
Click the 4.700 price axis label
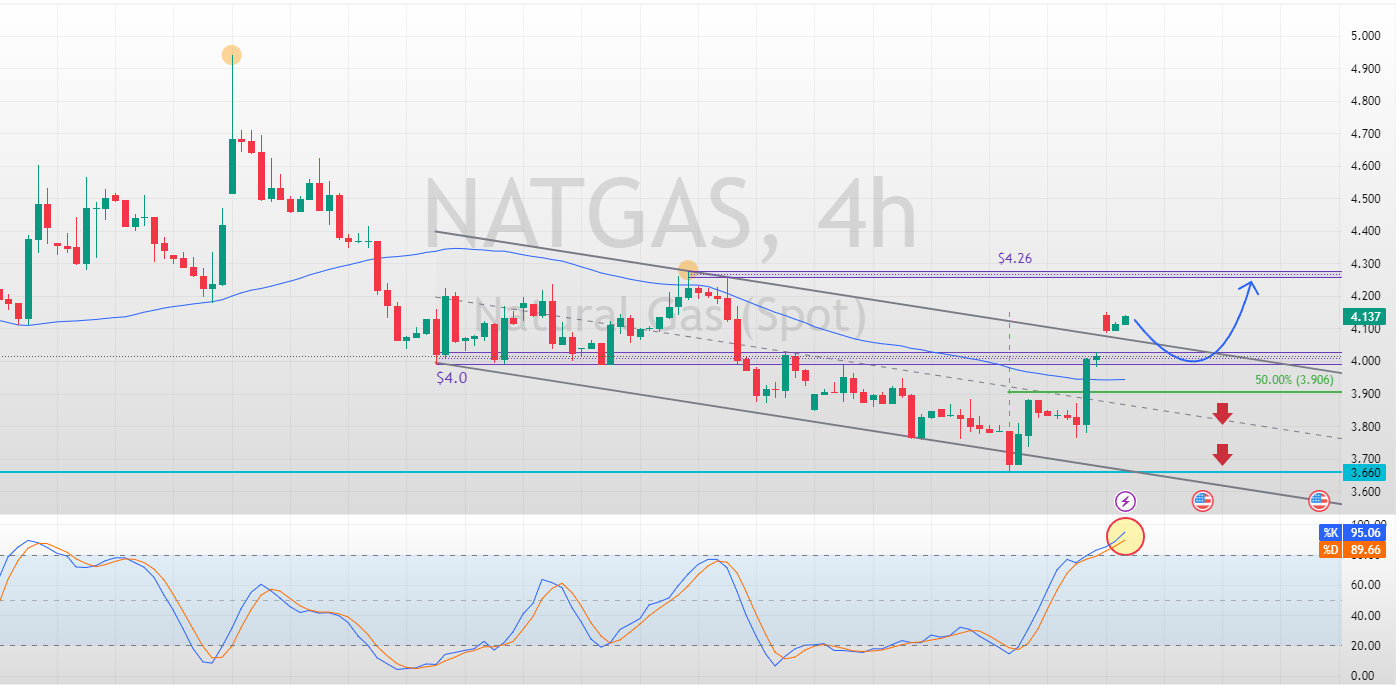1365,133
